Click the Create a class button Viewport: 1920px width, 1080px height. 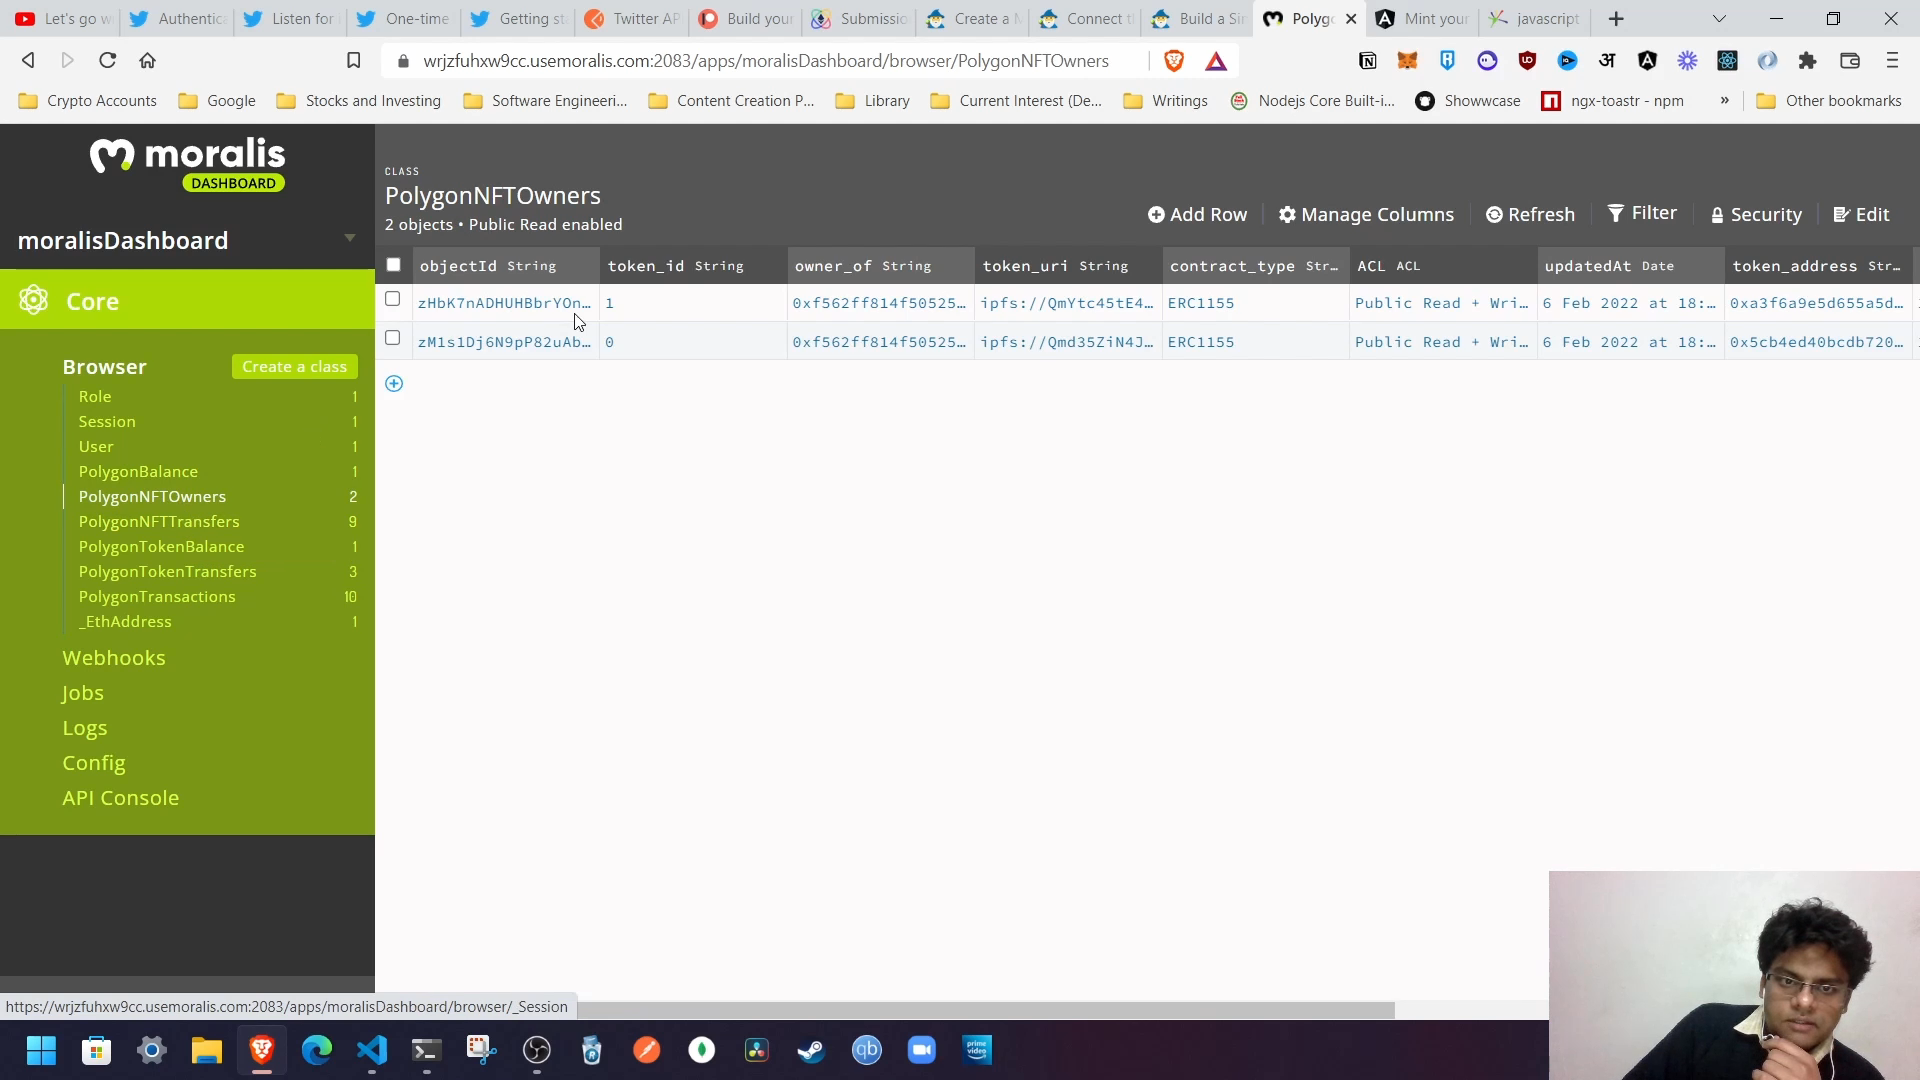click(x=294, y=367)
